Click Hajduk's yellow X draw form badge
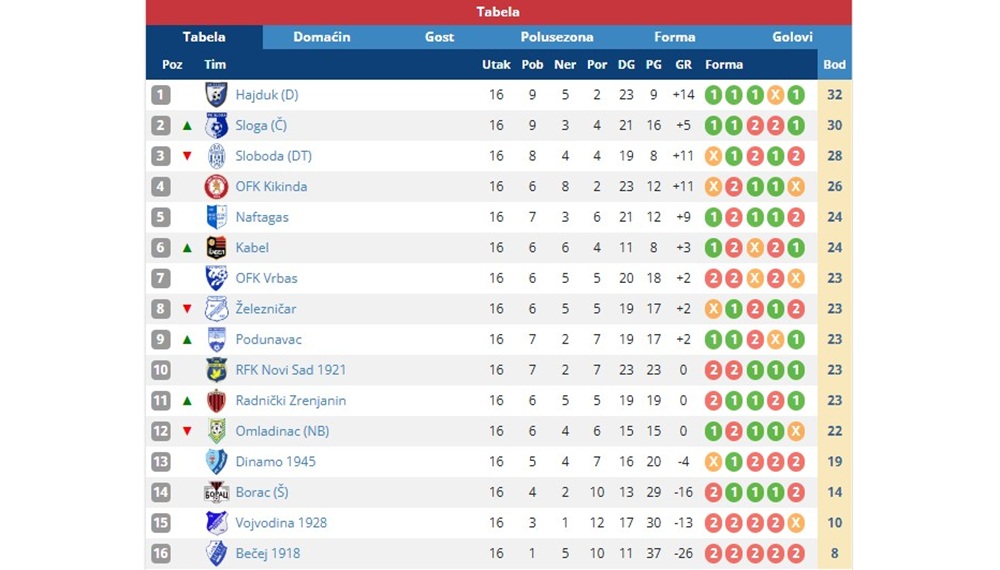Viewport: 1000px width, 570px height. pyautogui.click(x=775, y=95)
